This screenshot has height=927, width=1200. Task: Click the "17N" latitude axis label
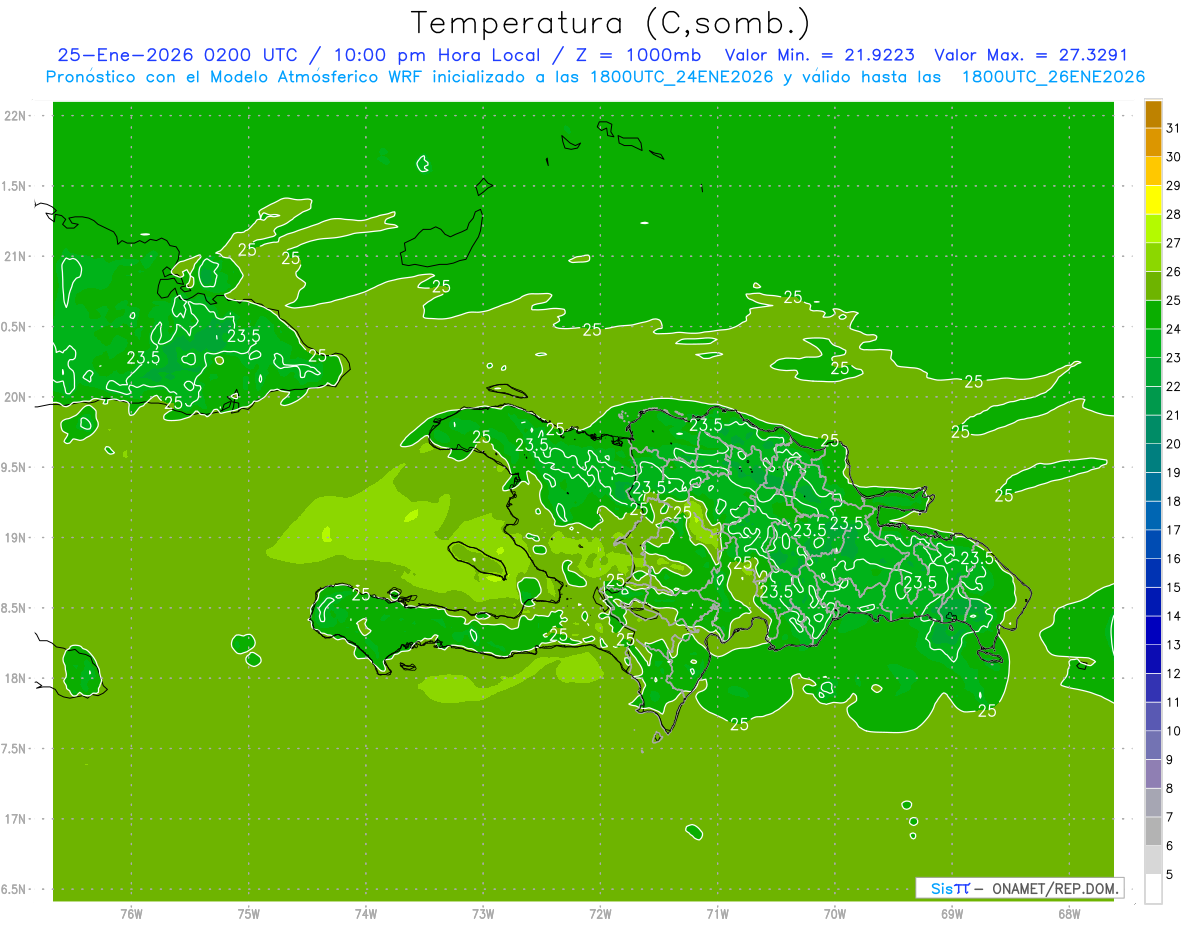pos(15,819)
